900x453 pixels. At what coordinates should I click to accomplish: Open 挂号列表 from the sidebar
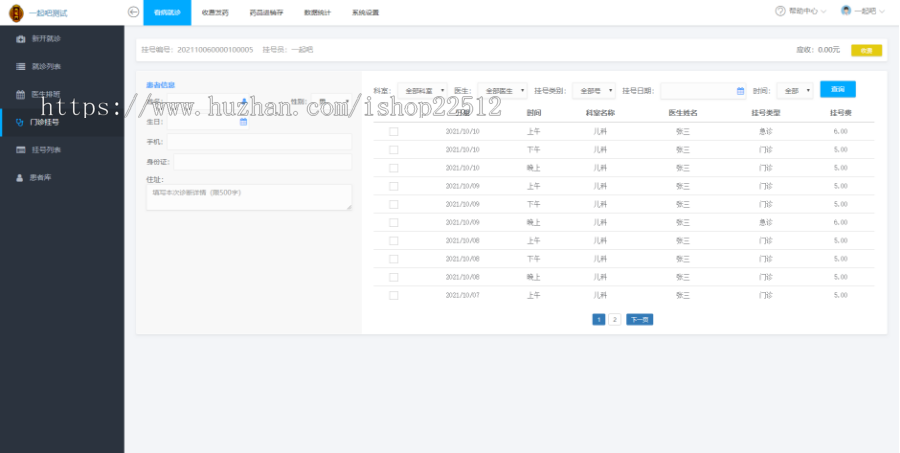click(46, 150)
